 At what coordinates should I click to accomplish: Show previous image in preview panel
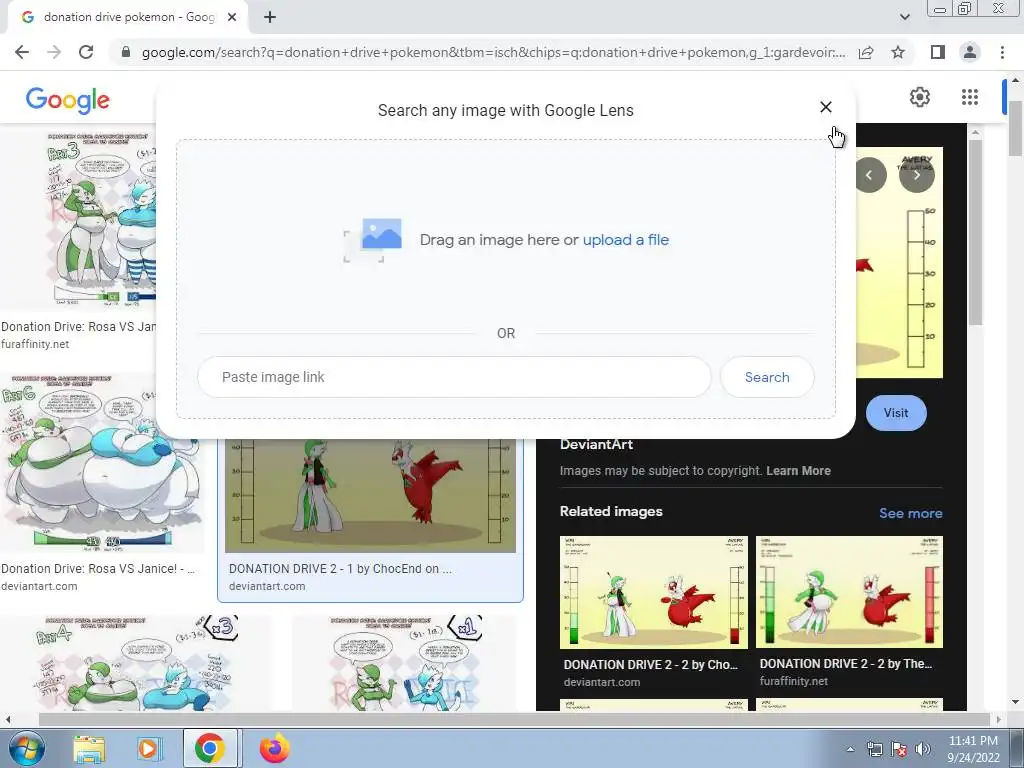[869, 175]
